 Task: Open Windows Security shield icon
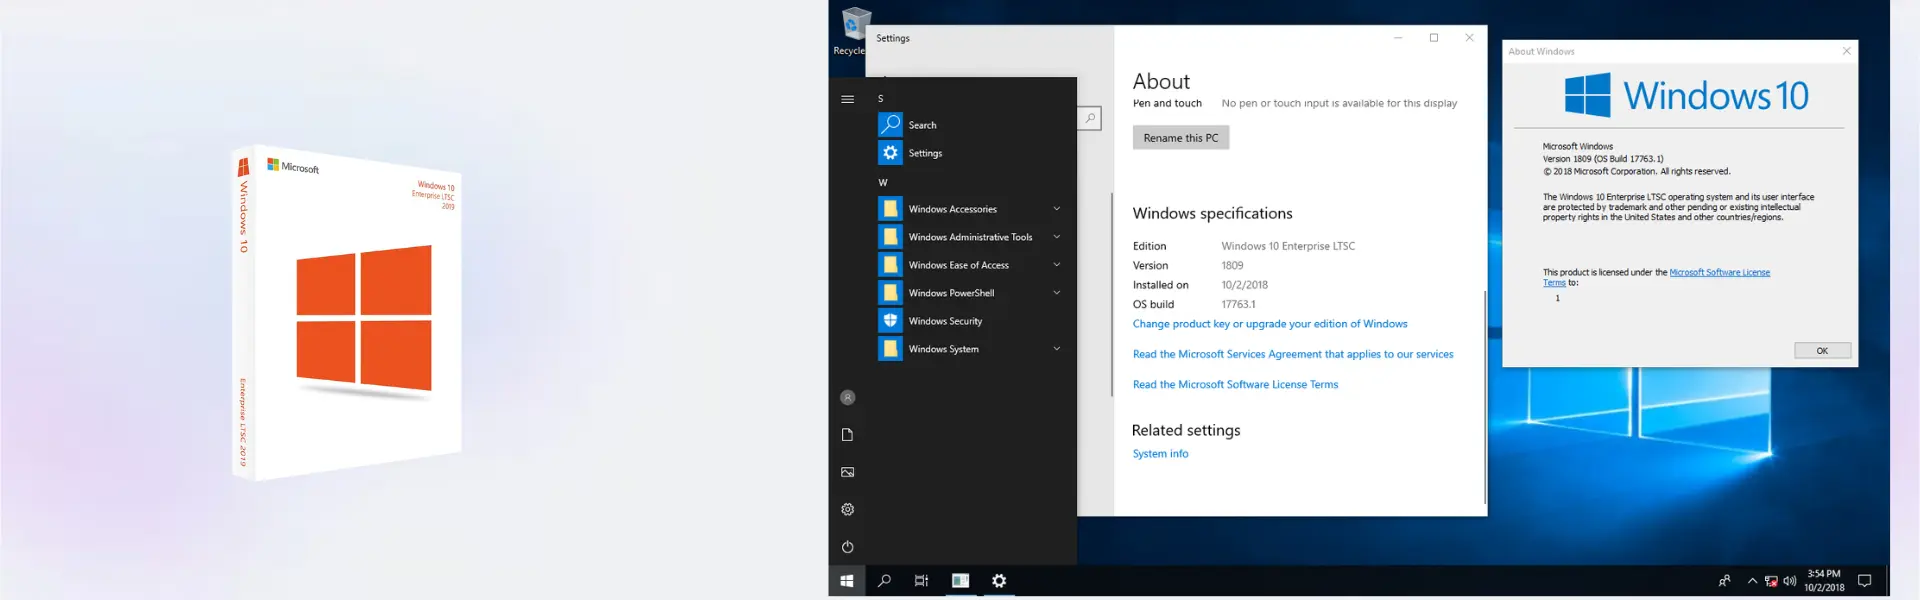point(890,321)
